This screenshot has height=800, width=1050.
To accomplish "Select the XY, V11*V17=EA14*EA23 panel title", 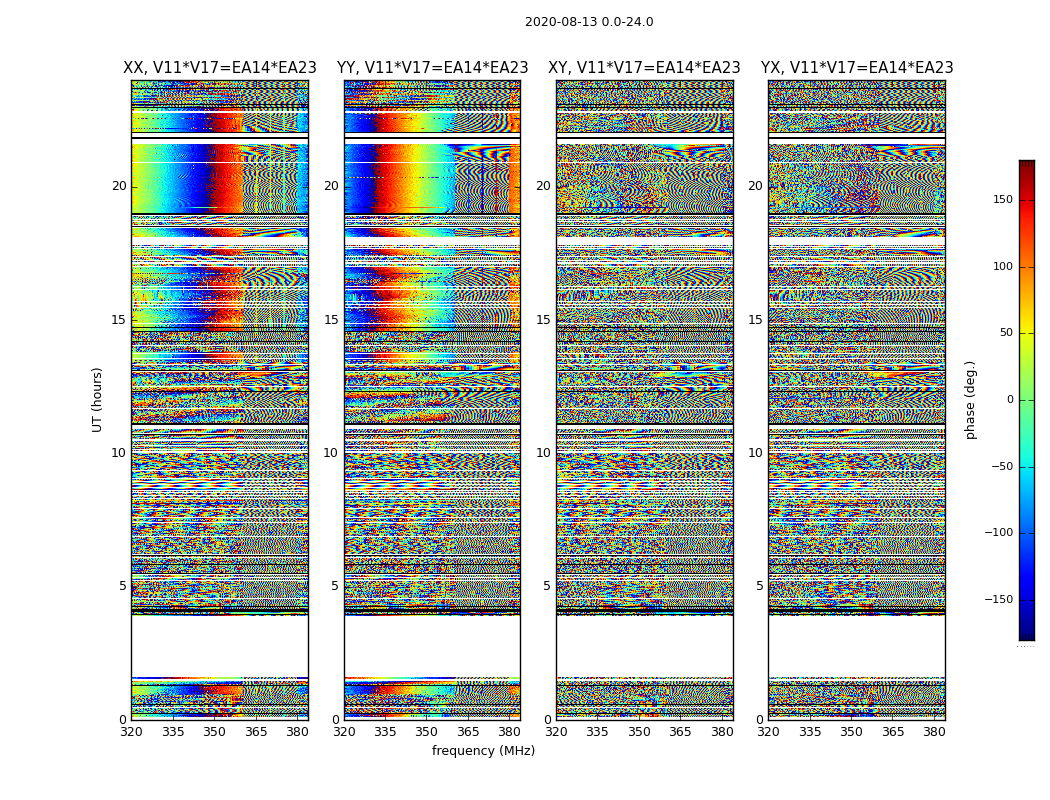I will click(x=644, y=68).
